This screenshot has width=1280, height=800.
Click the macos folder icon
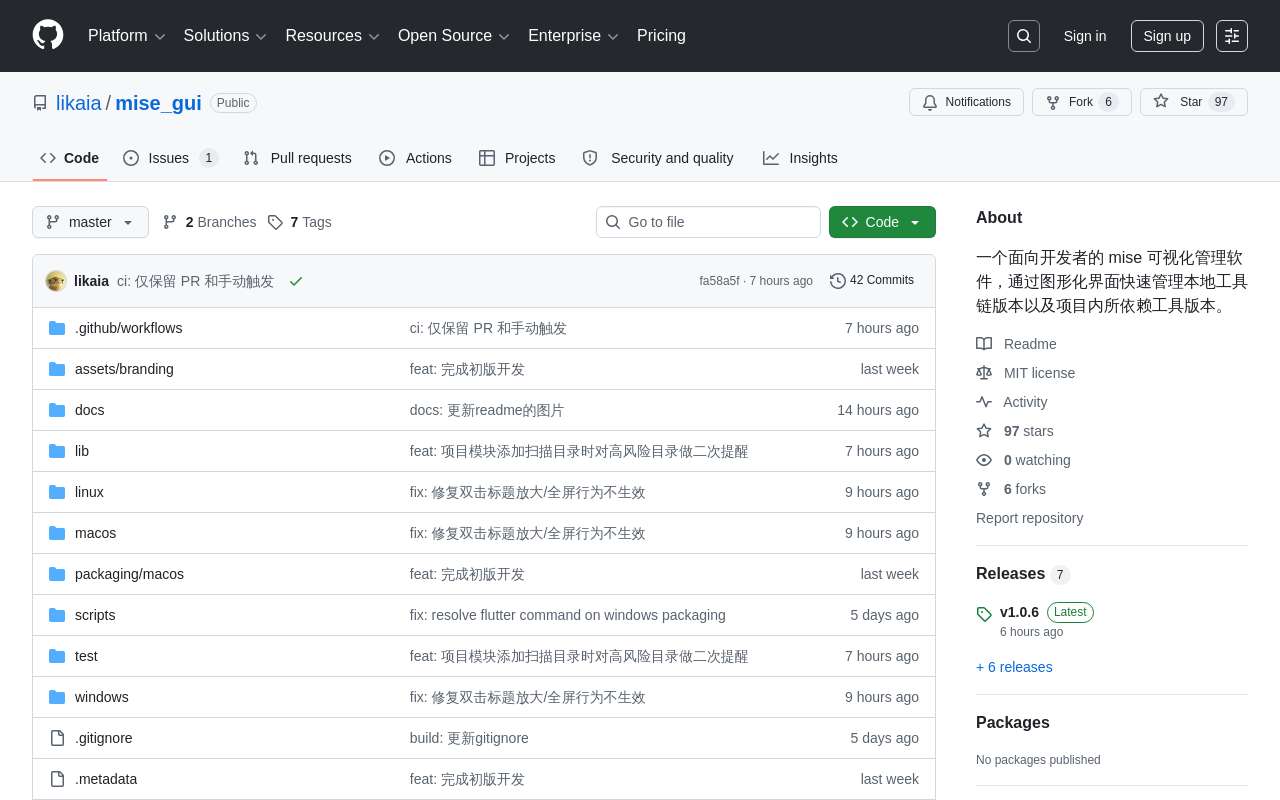(57, 533)
